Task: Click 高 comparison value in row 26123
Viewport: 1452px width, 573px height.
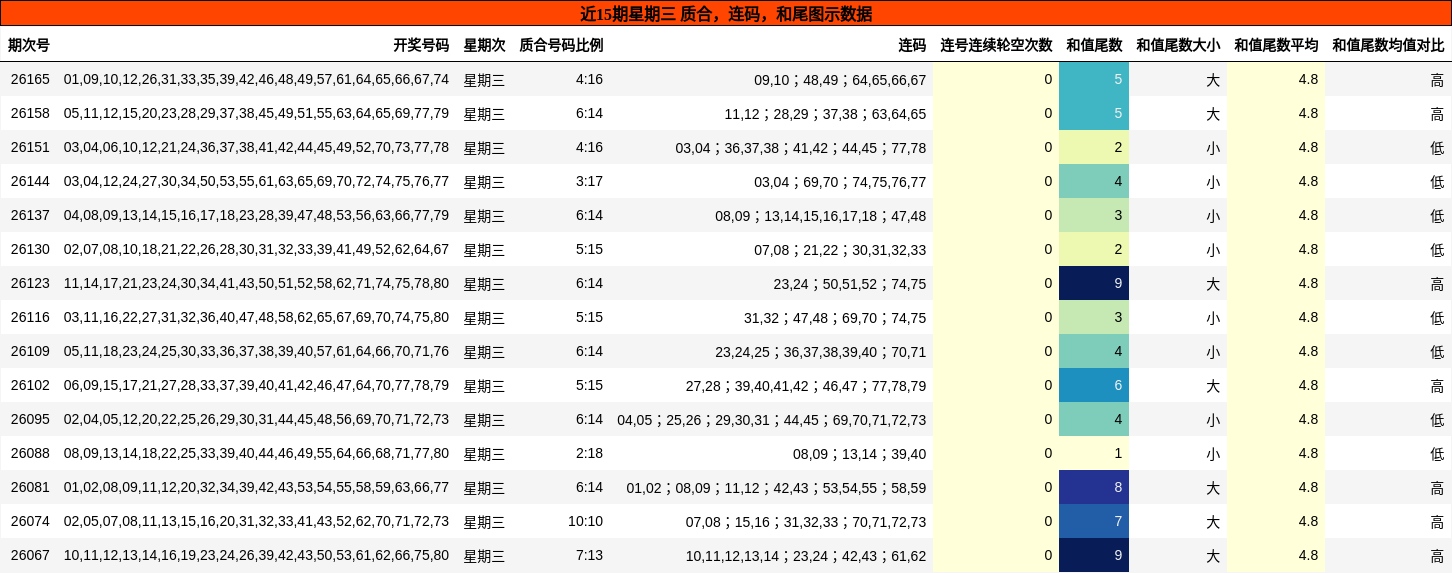Action: click(x=1437, y=283)
